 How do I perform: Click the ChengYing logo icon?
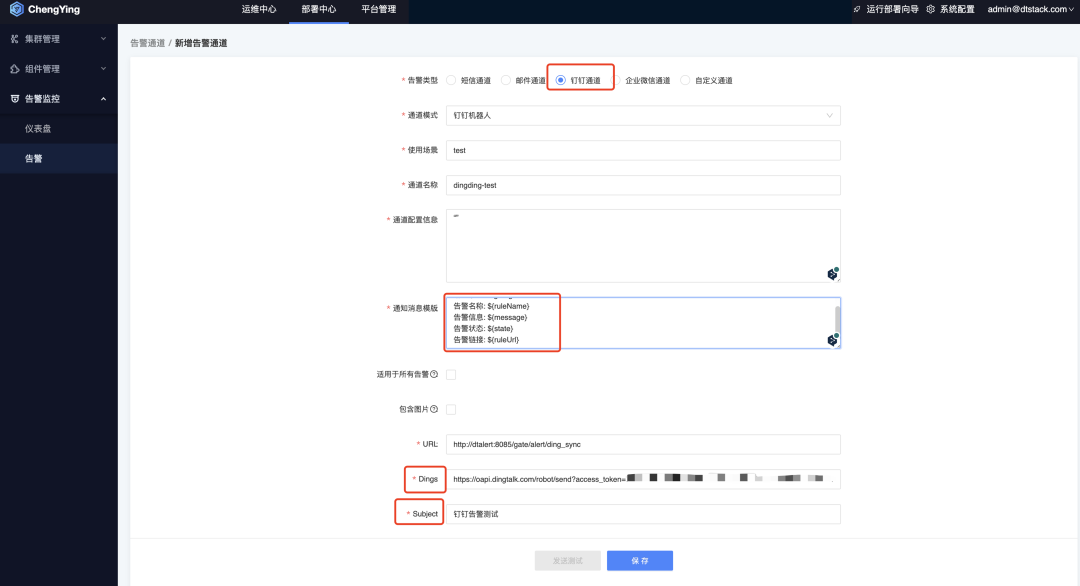tap(17, 9)
